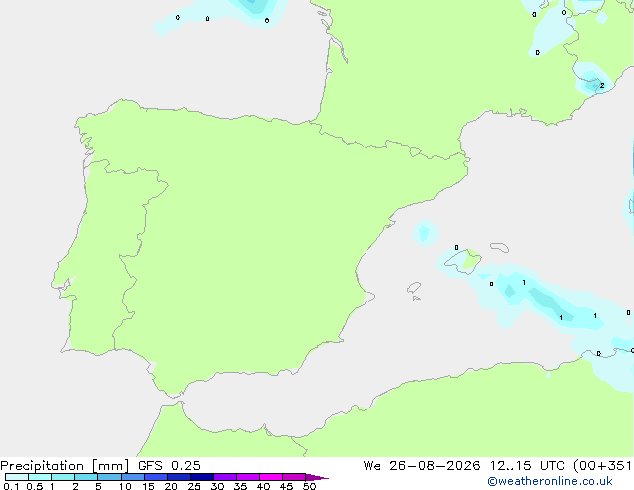Click the 5–10 mm legend swatch
This screenshot has width=634, height=490.
[x=110, y=477]
